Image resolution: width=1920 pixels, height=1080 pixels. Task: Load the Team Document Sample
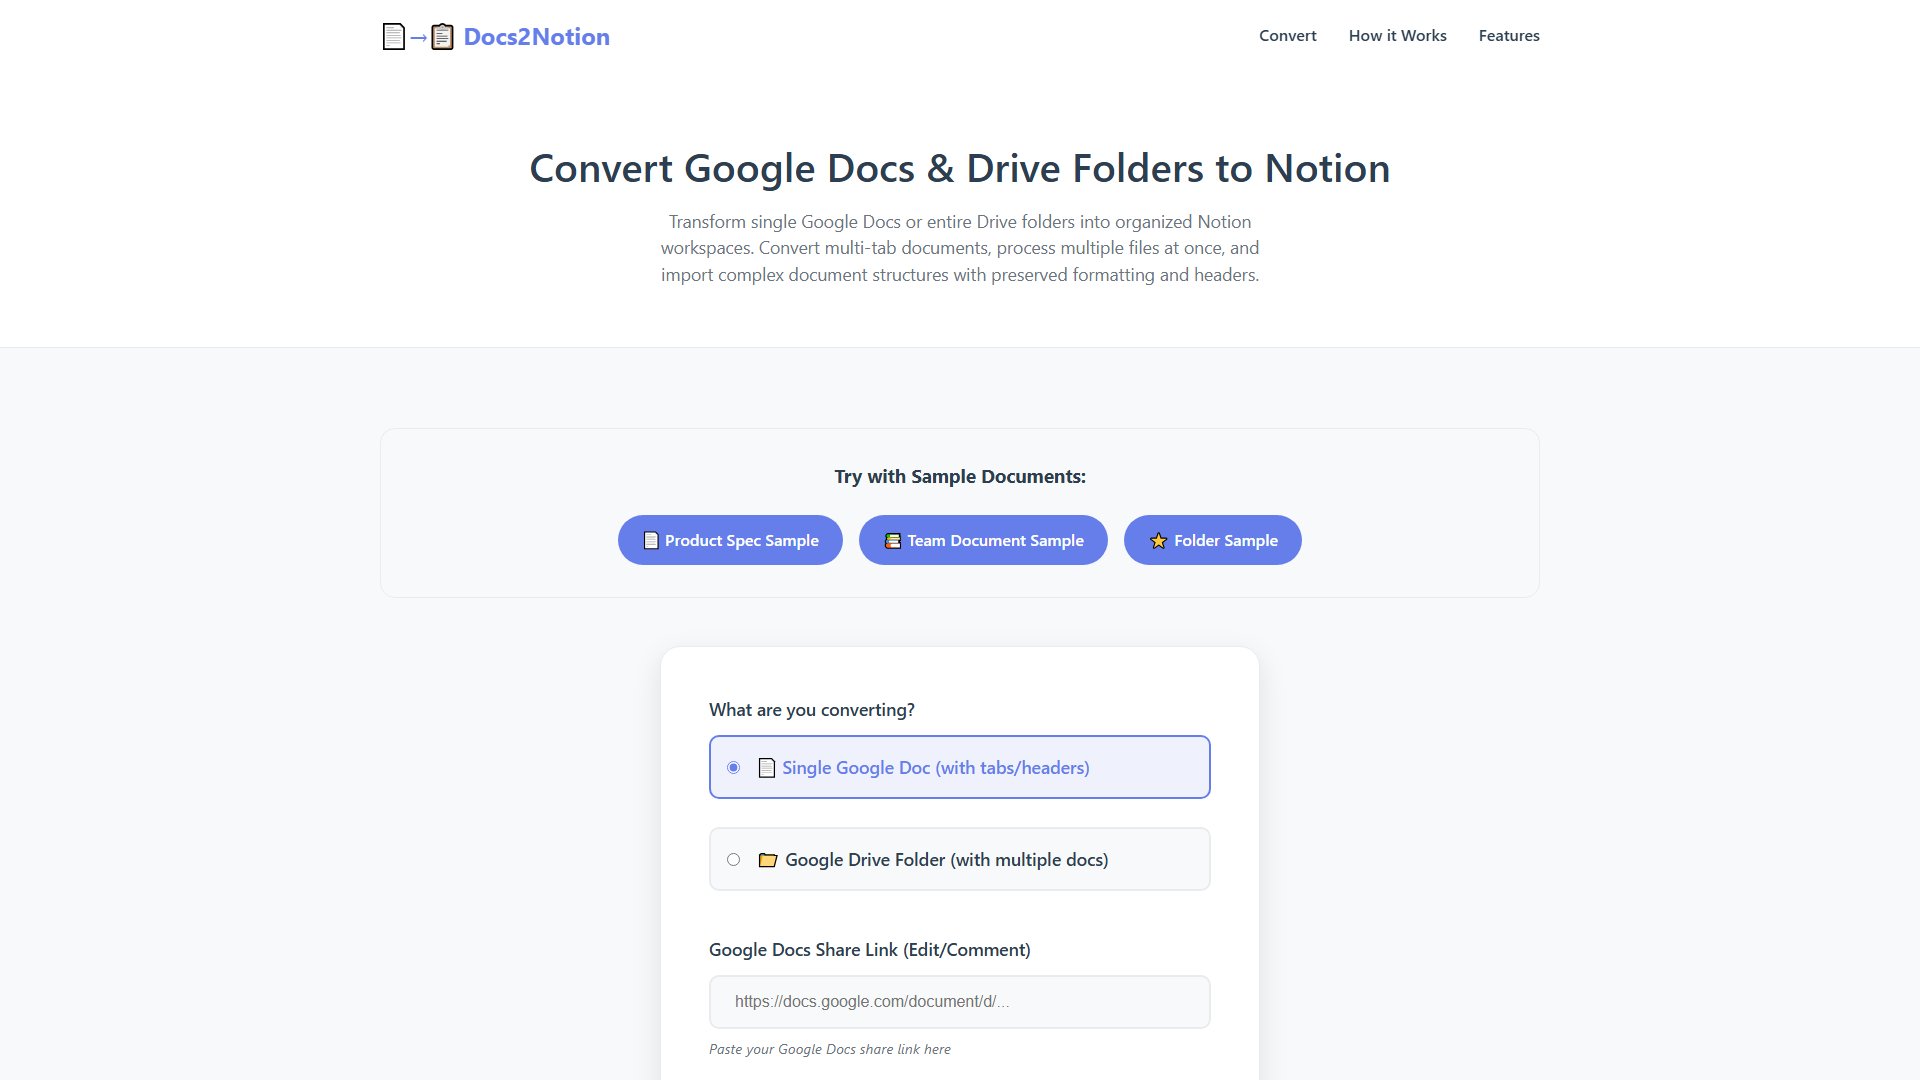coord(983,540)
